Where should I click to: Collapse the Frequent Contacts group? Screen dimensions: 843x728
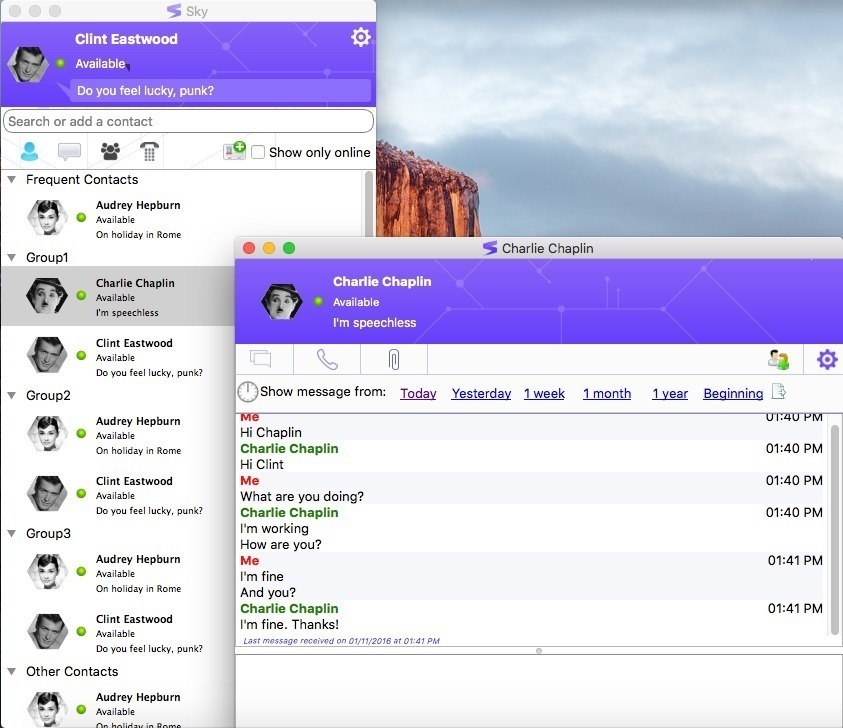coord(11,180)
